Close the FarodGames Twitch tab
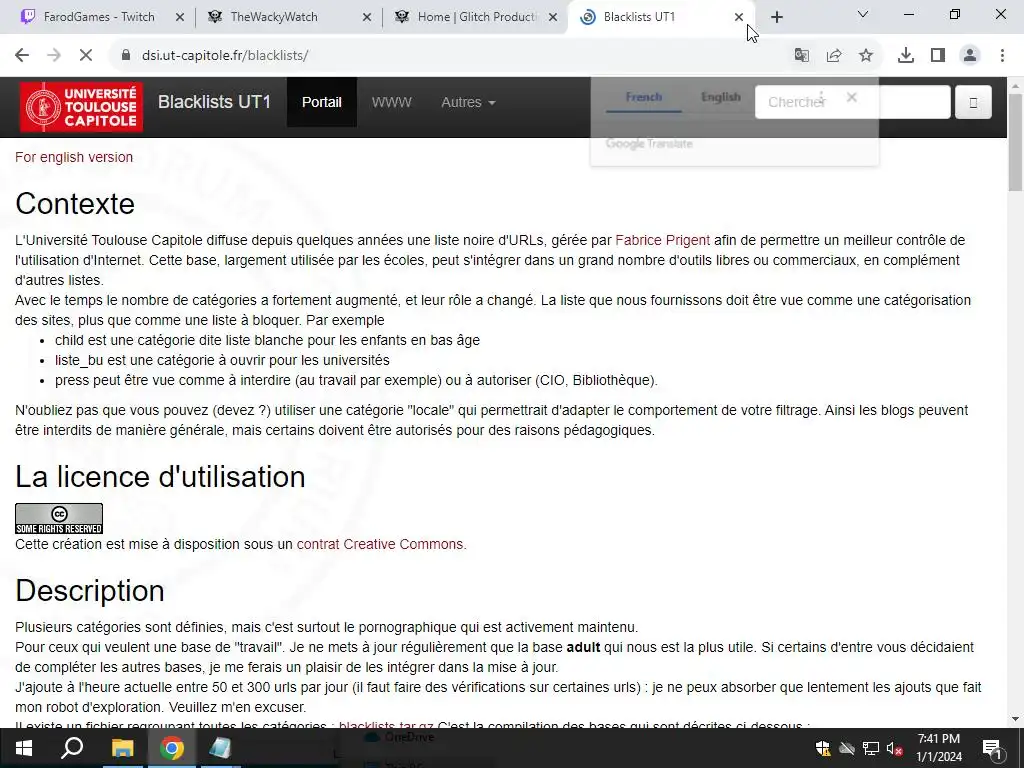Image resolution: width=1024 pixels, height=768 pixels. (180, 17)
